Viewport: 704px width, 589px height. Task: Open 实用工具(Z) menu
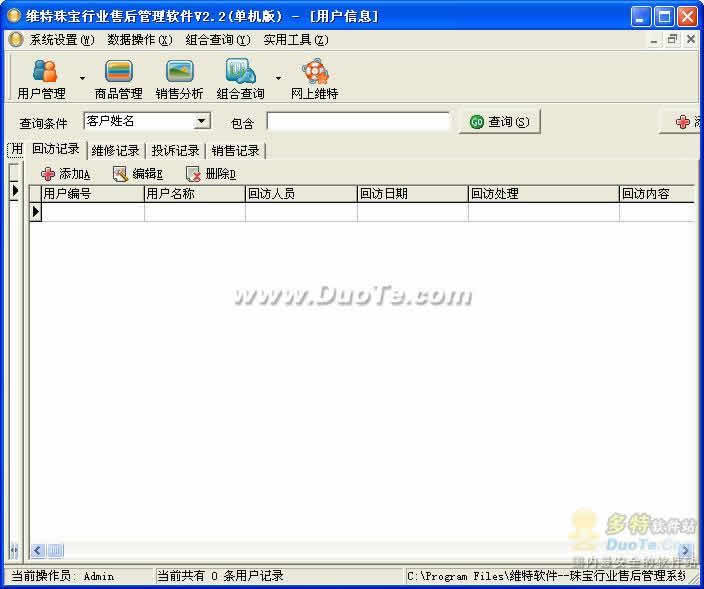pos(296,40)
